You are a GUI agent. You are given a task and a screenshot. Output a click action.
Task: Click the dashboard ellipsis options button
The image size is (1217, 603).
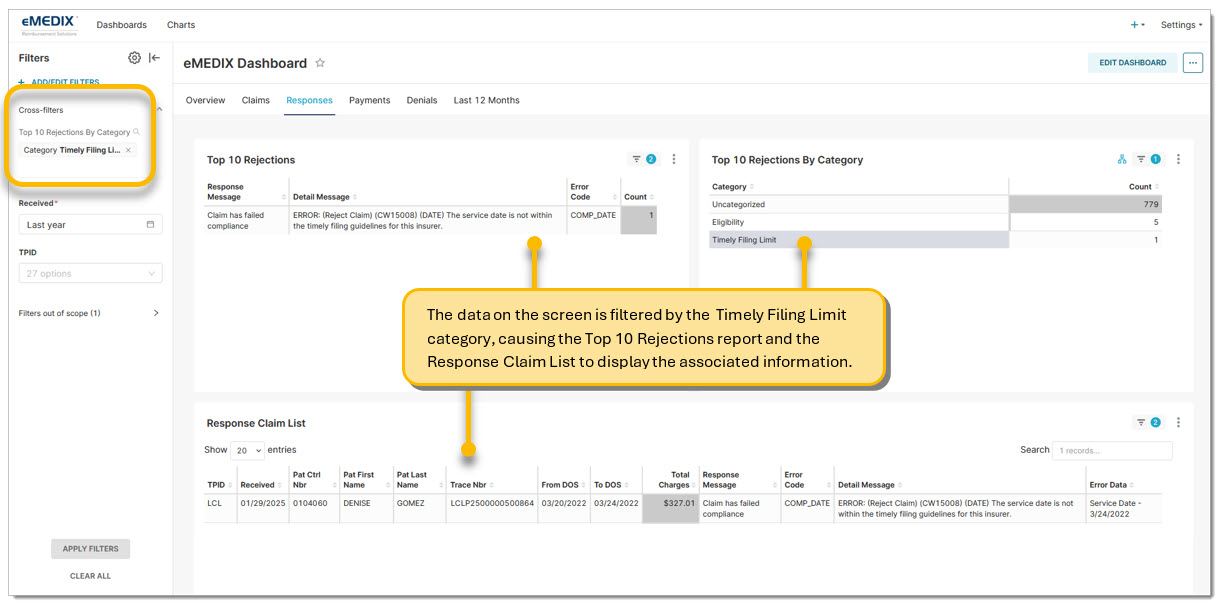pos(1192,63)
